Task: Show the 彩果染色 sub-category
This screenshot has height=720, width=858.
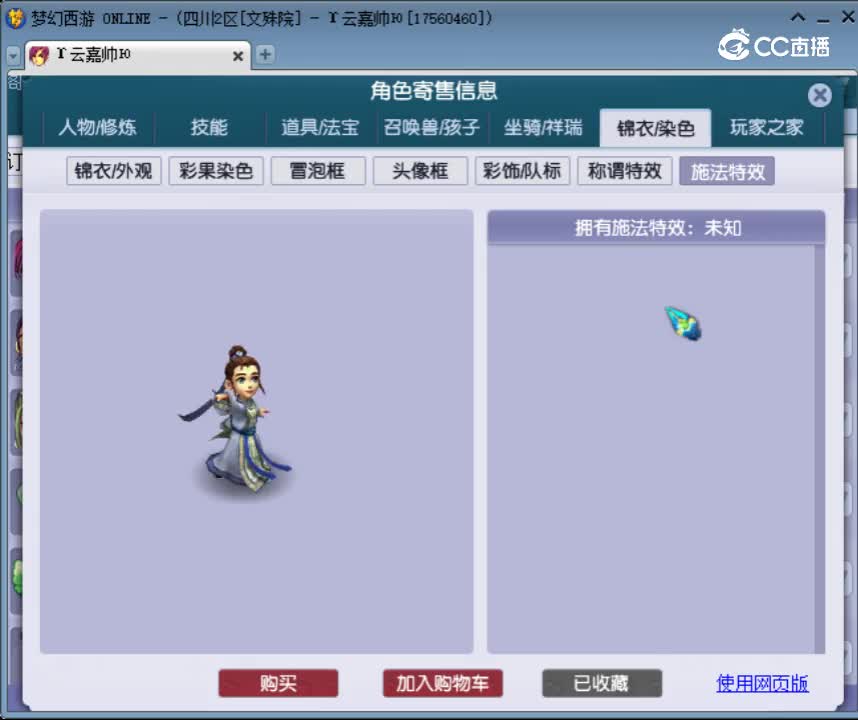Action: coord(216,171)
